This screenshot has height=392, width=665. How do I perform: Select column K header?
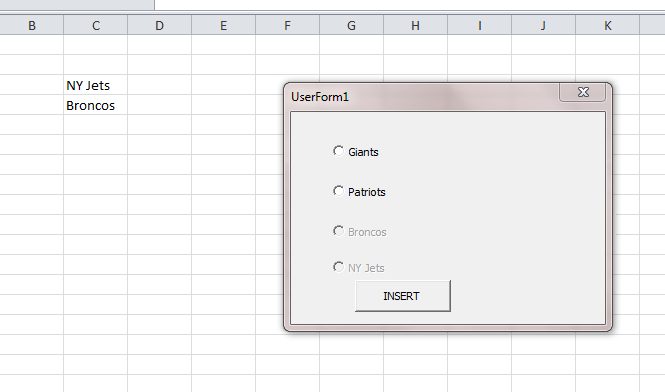click(x=608, y=25)
